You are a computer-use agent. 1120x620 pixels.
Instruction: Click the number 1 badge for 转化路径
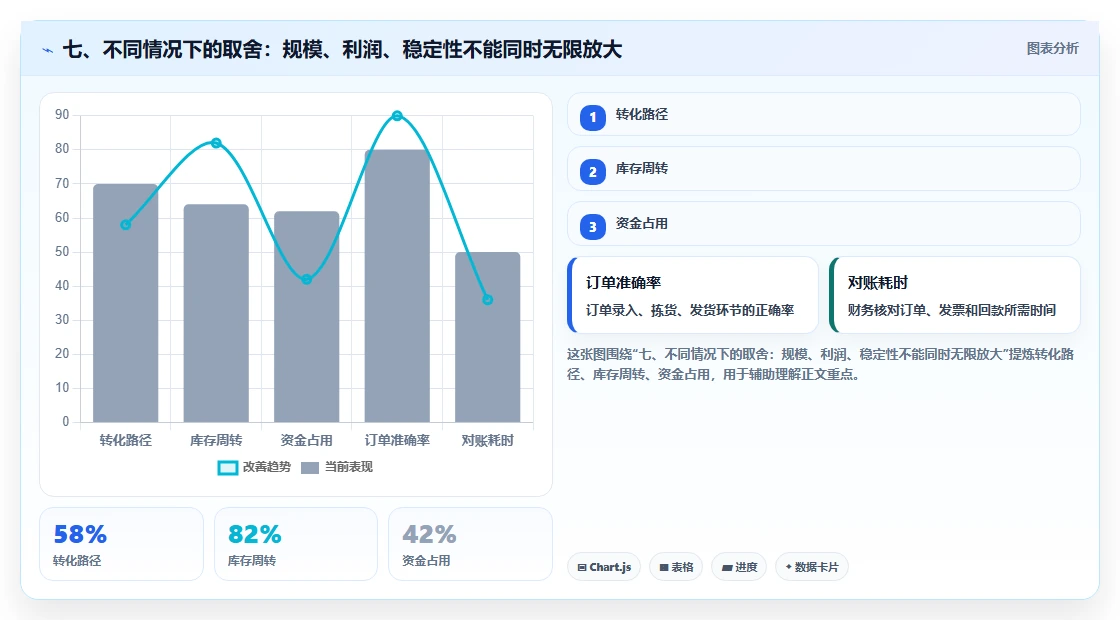(x=592, y=117)
